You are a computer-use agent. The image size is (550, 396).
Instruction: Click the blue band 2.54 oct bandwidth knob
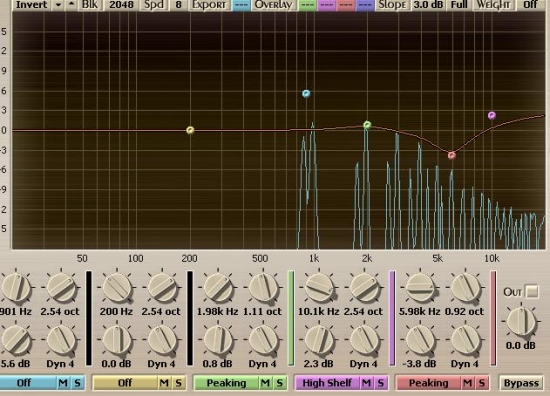[61, 288]
